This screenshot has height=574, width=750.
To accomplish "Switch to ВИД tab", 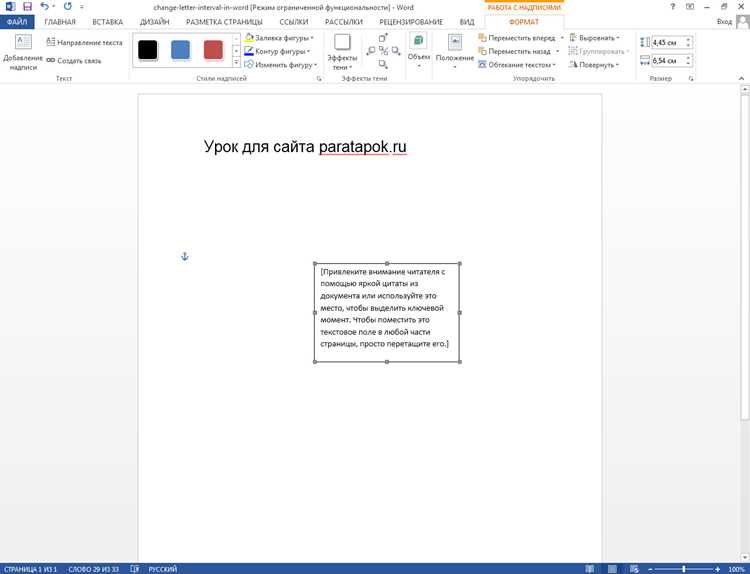I will tap(467, 22).
